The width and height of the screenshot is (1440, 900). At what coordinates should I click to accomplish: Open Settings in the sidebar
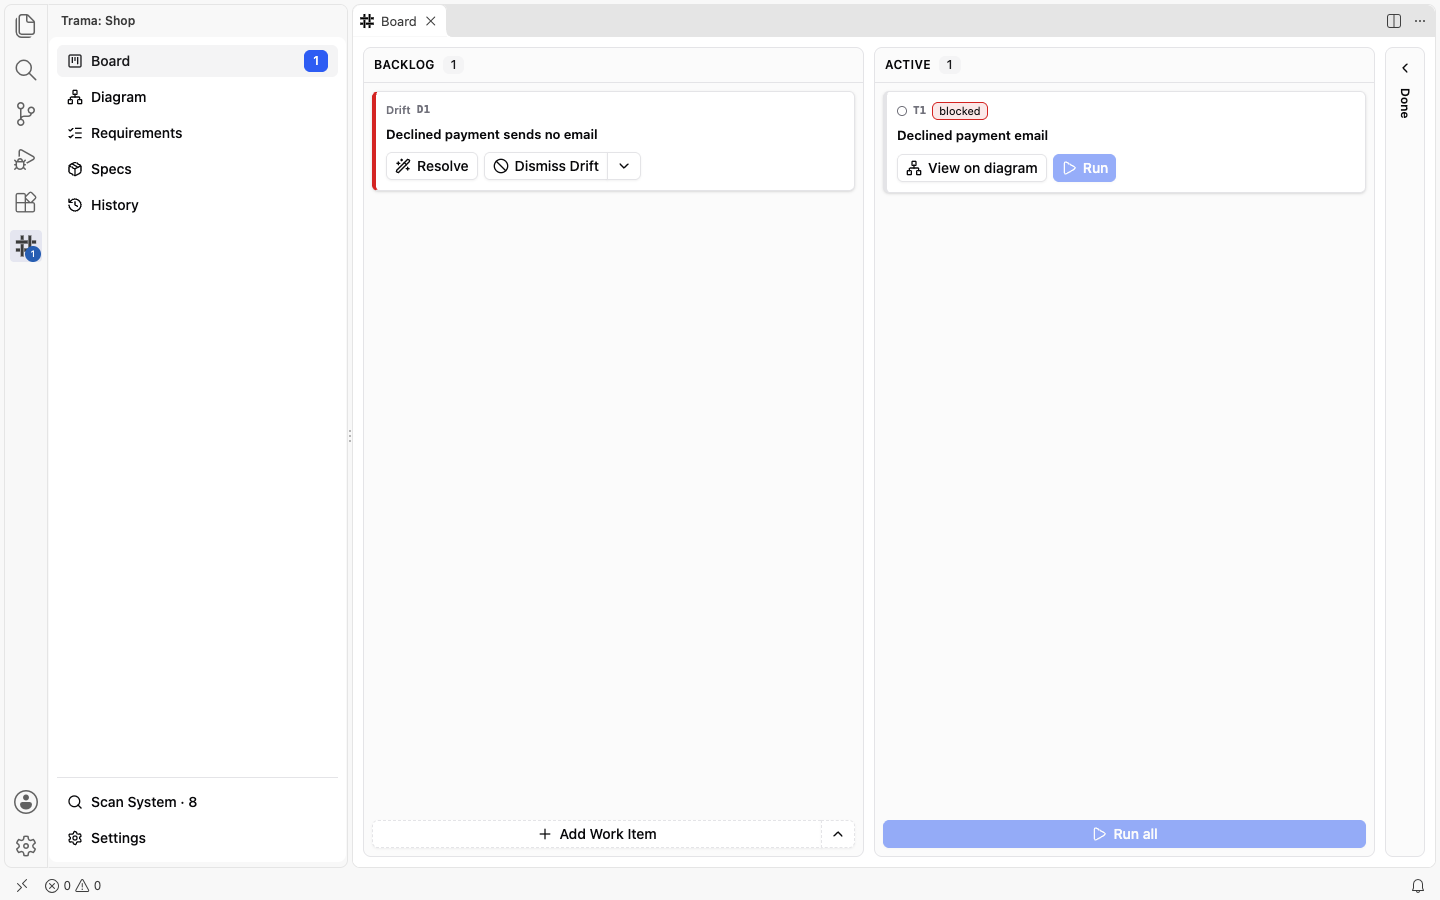198,838
